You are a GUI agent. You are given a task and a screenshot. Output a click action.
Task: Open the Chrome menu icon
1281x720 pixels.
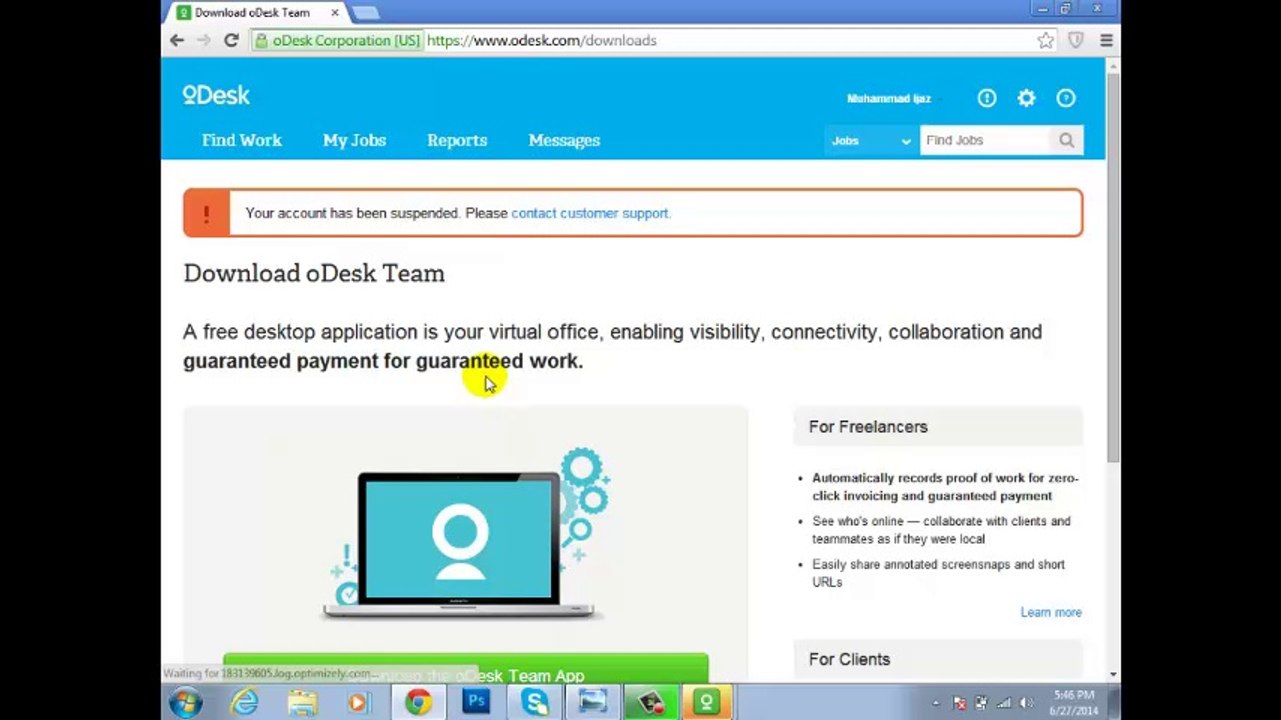click(1106, 40)
